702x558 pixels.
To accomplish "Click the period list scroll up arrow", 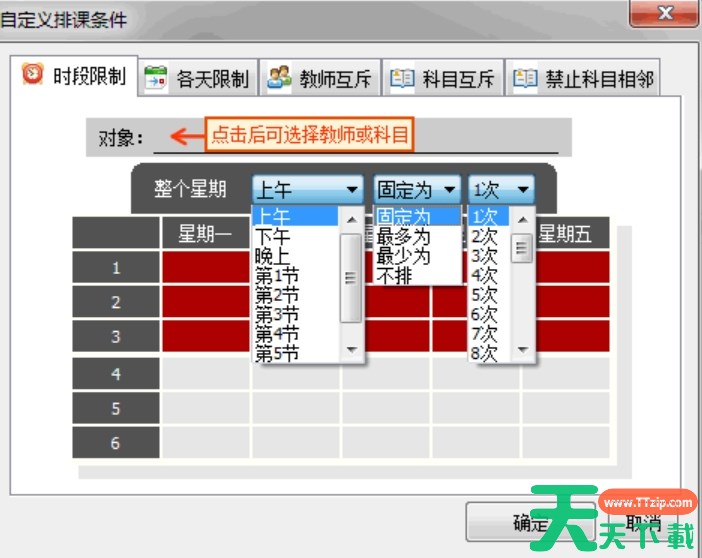I will click(351, 219).
